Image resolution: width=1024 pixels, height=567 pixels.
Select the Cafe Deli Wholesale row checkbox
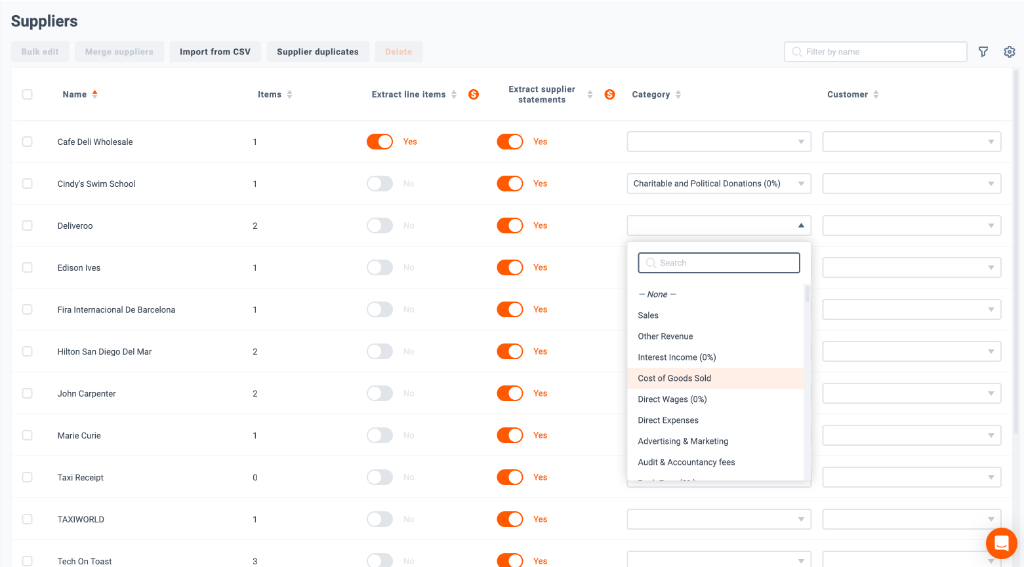(27, 141)
